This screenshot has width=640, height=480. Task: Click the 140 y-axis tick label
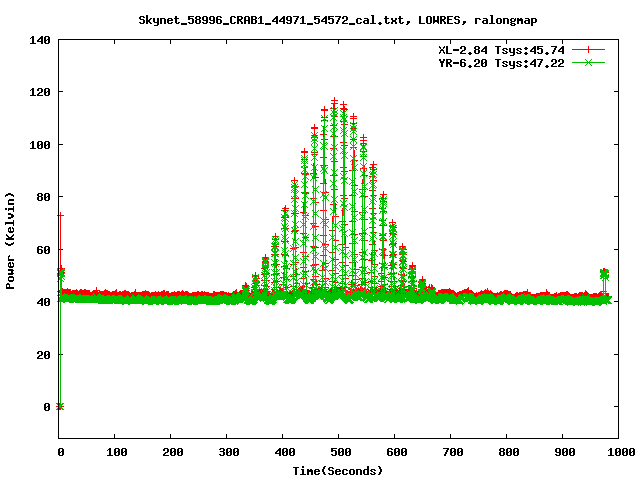tap(40, 40)
